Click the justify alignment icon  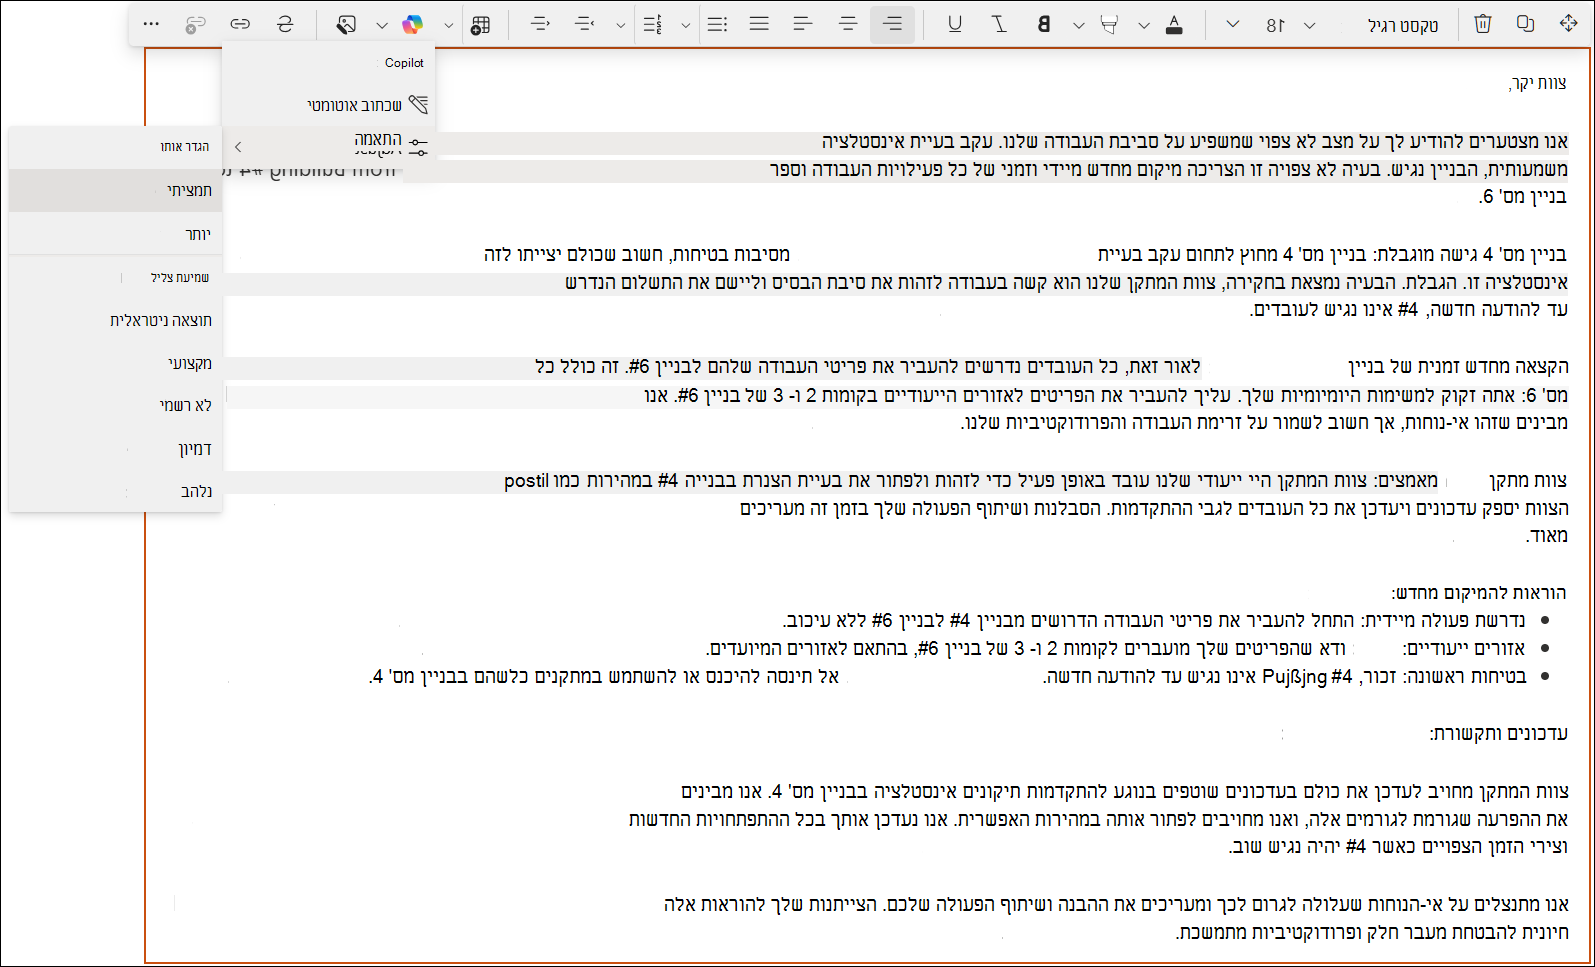coord(760,24)
